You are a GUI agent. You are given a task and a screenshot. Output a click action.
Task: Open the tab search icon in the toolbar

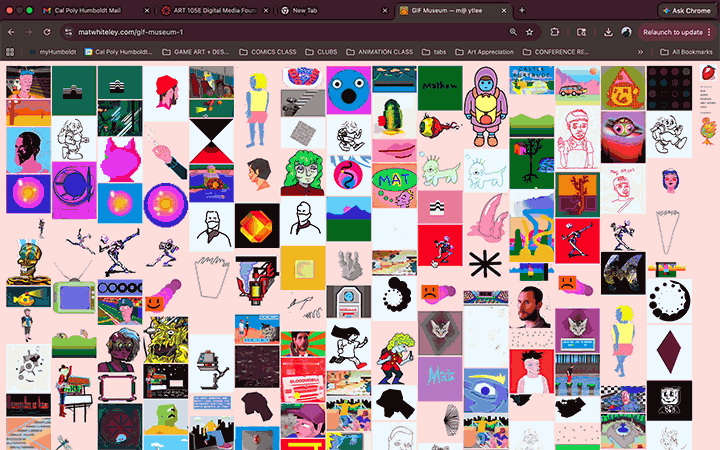pyautogui.click(x=581, y=32)
